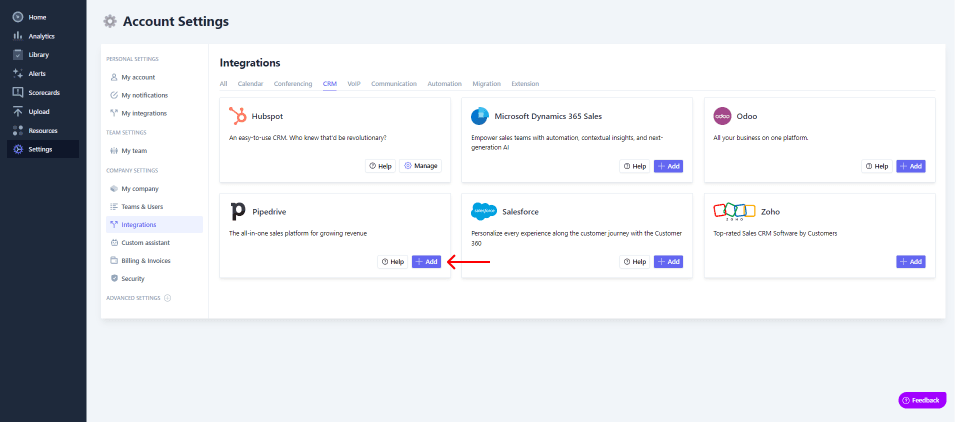Add the Odoo integration

click(x=911, y=166)
